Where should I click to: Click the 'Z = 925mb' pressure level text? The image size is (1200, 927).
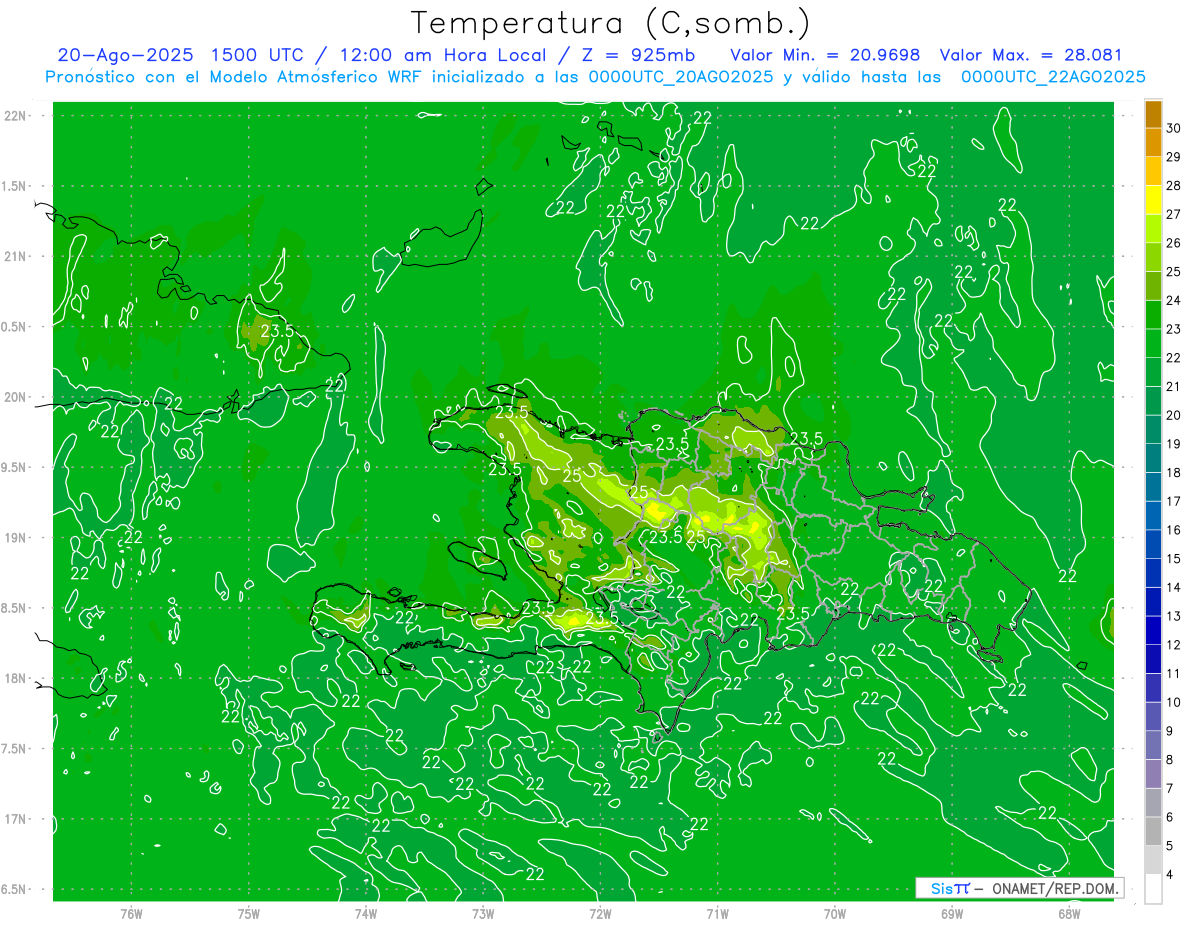coord(638,55)
